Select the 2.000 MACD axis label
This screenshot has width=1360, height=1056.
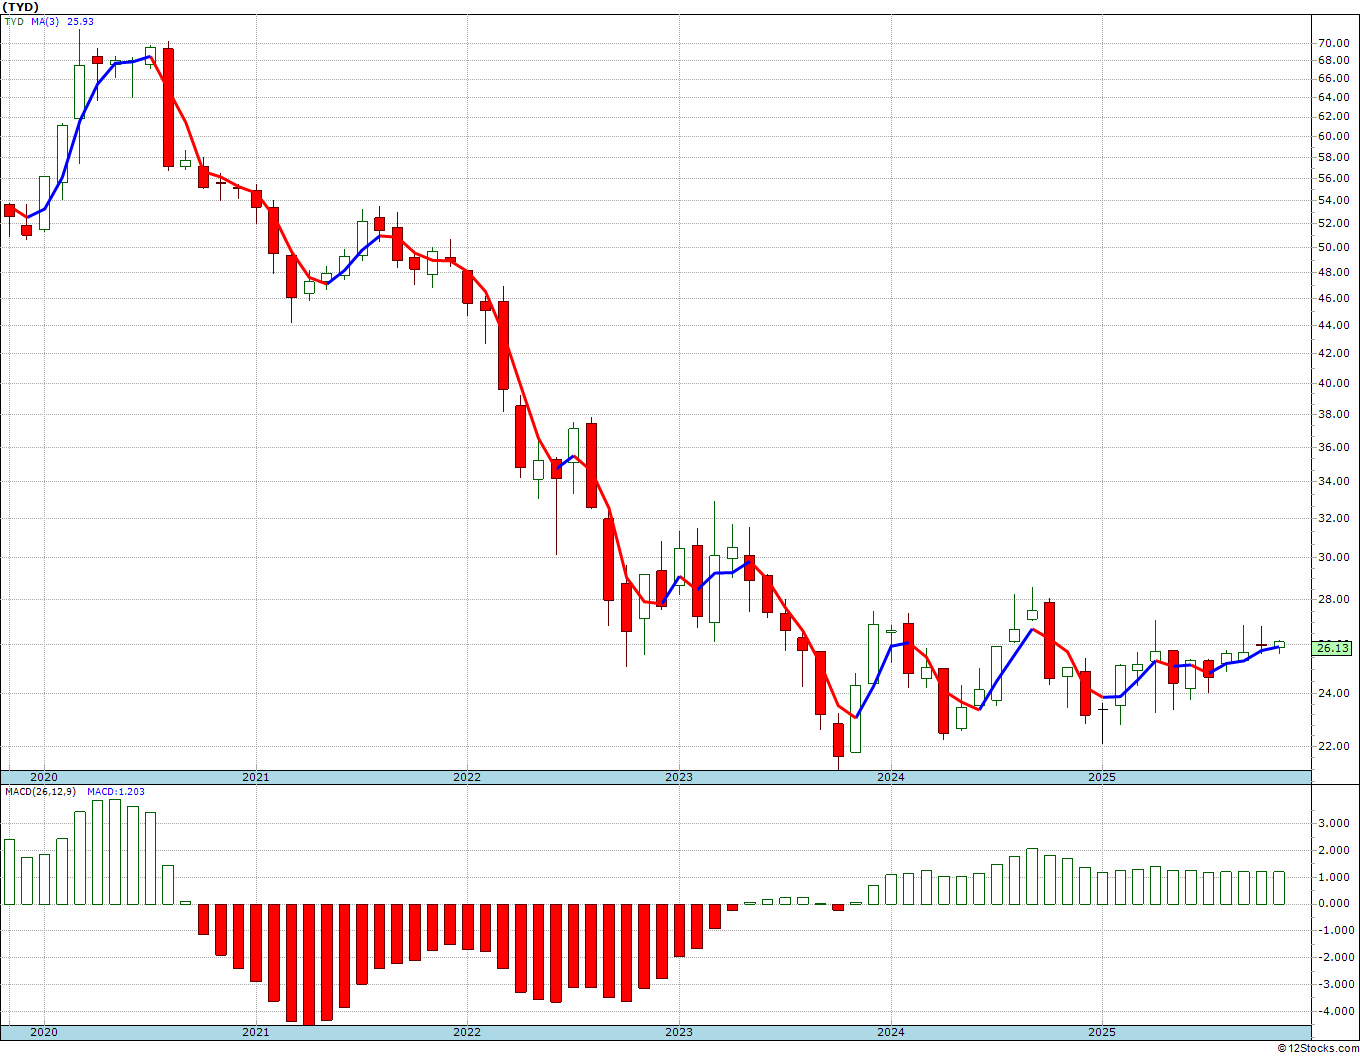(x=1333, y=850)
